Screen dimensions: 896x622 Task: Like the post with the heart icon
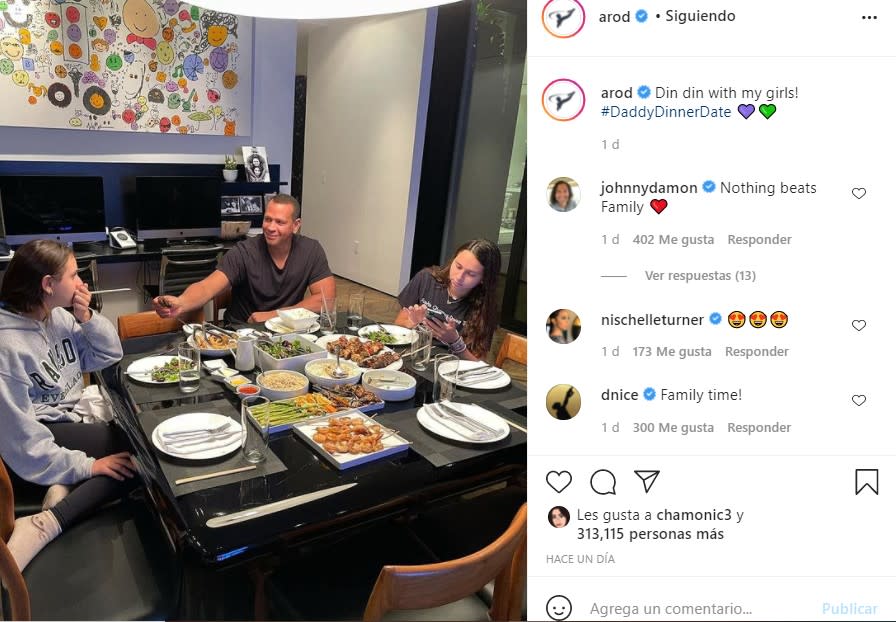558,482
